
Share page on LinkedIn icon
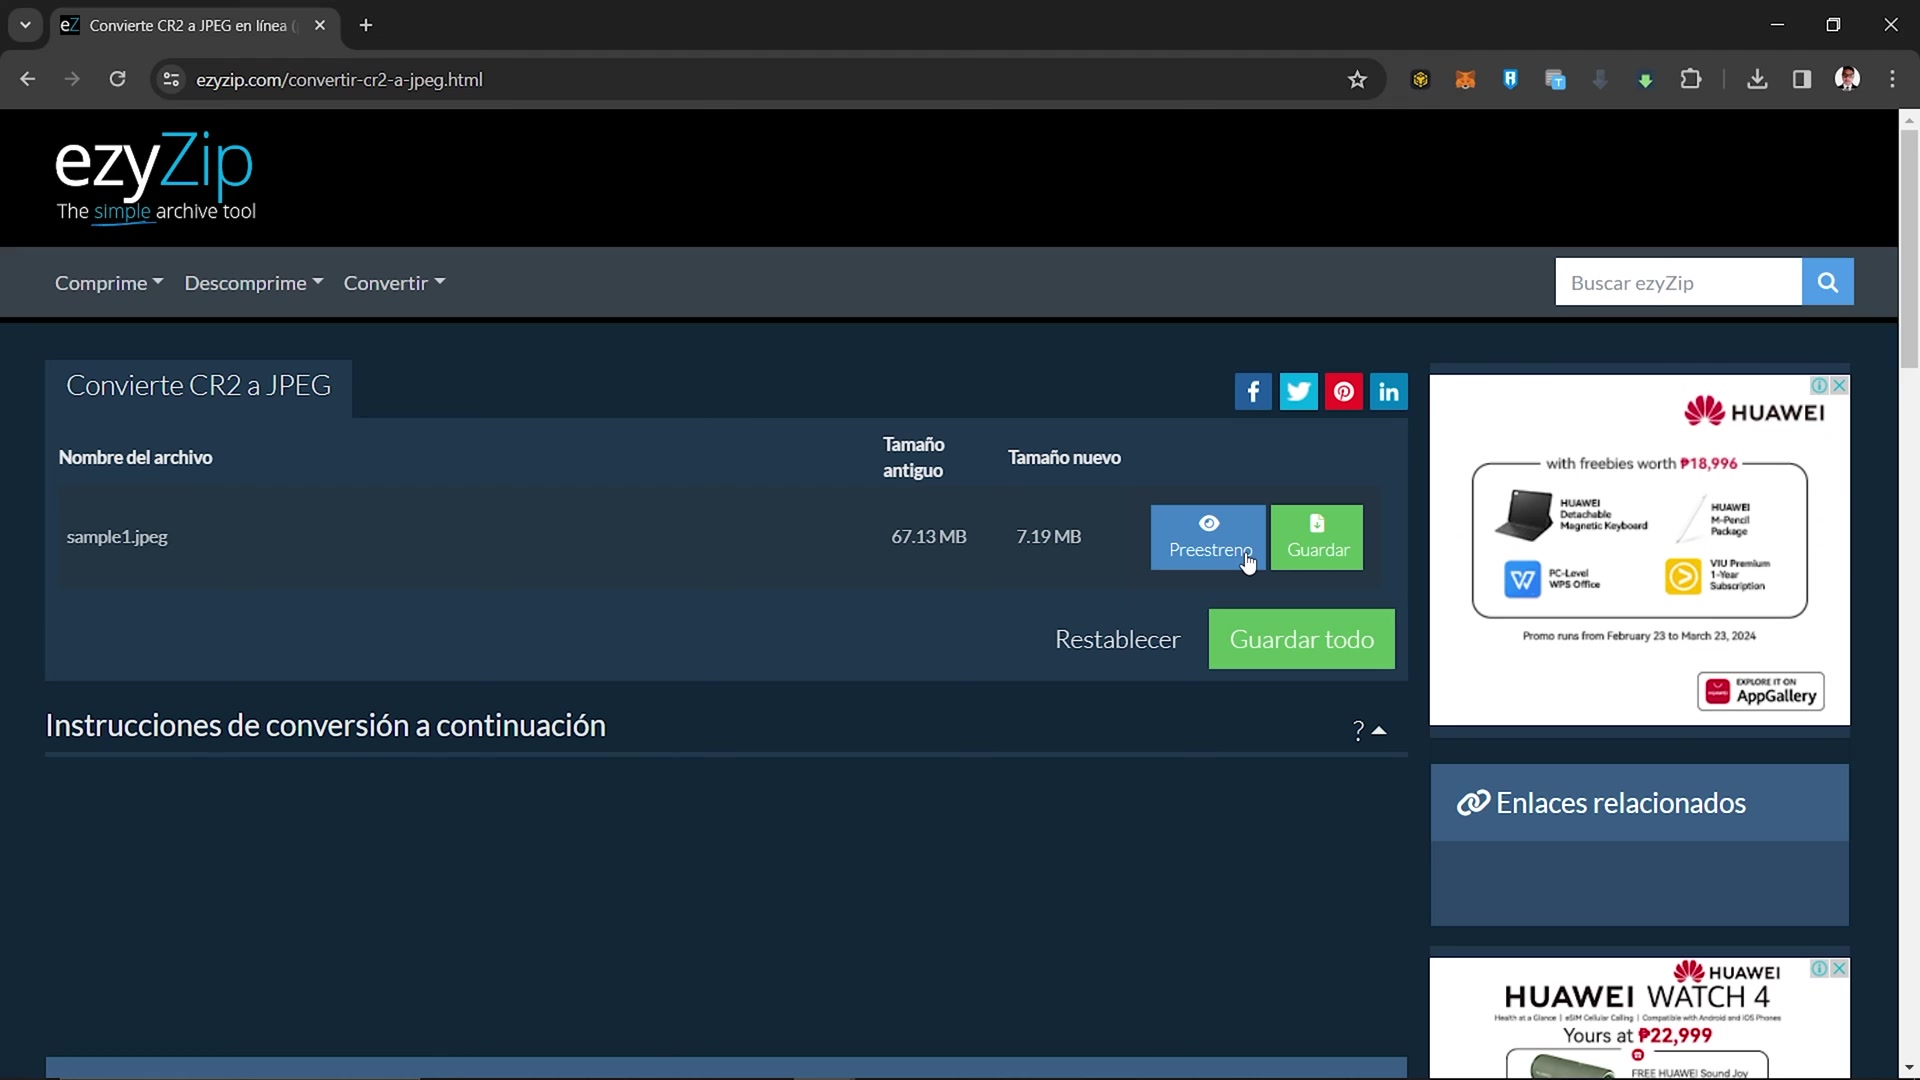tap(1389, 392)
